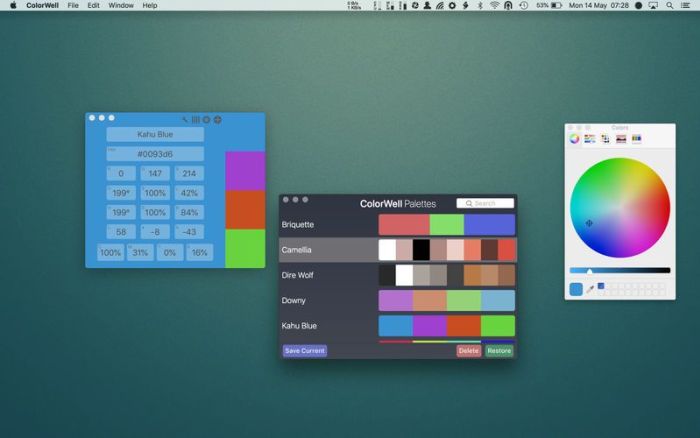This screenshot has width=700, height=438.
Task: Click the field showing -43
Action: click(x=189, y=232)
